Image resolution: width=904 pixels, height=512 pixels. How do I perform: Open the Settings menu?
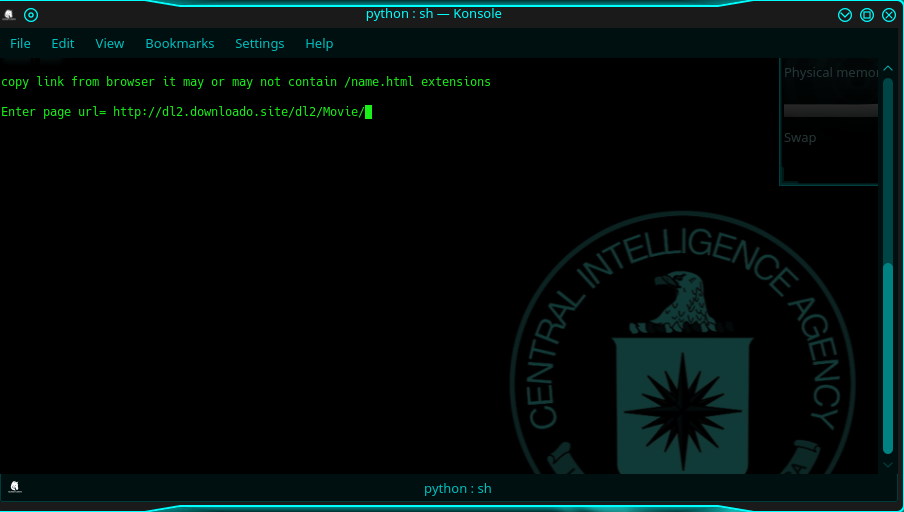click(259, 44)
